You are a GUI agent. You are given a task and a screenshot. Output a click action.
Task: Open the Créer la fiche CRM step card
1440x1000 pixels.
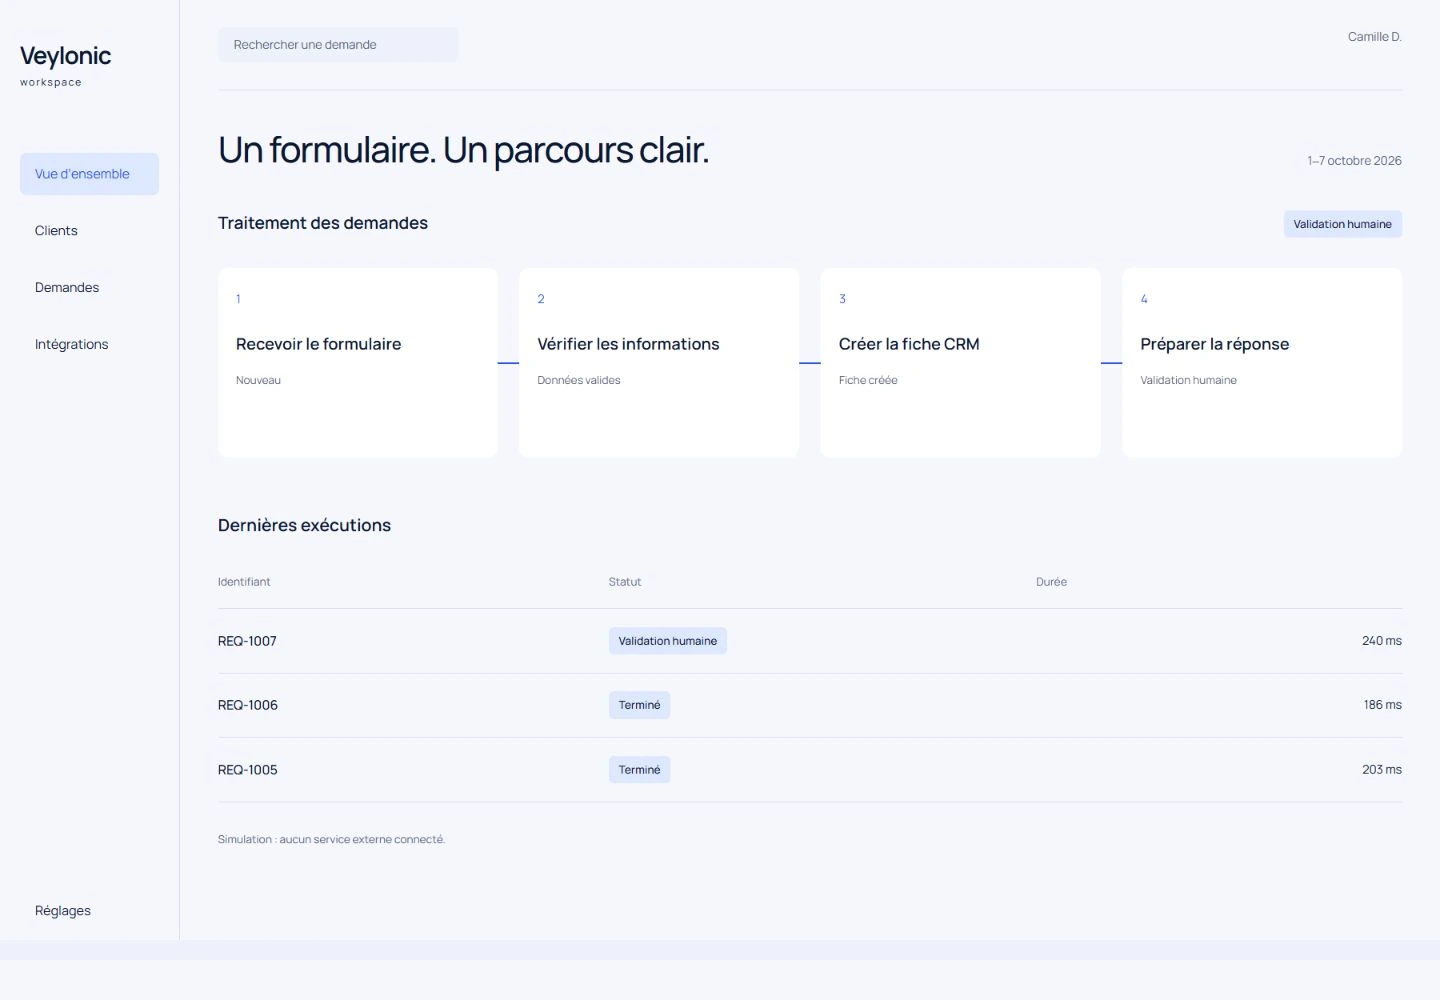[960, 362]
